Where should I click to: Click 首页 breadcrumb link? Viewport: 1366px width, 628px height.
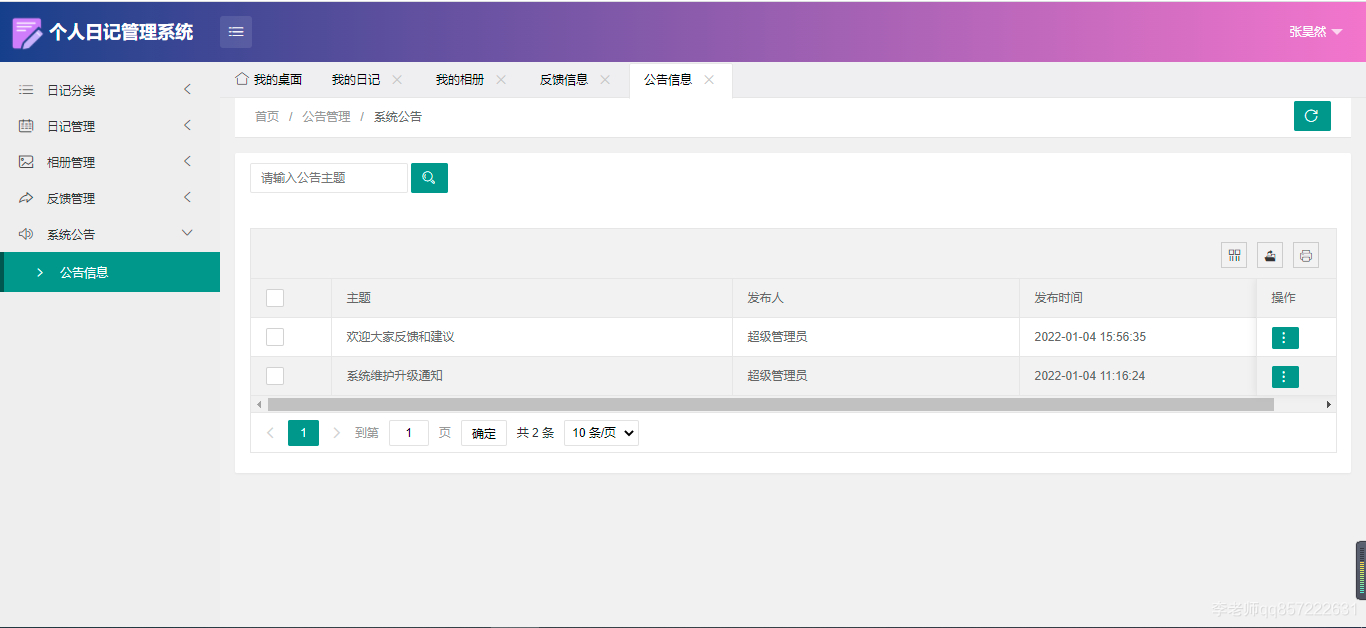click(x=267, y=117)
